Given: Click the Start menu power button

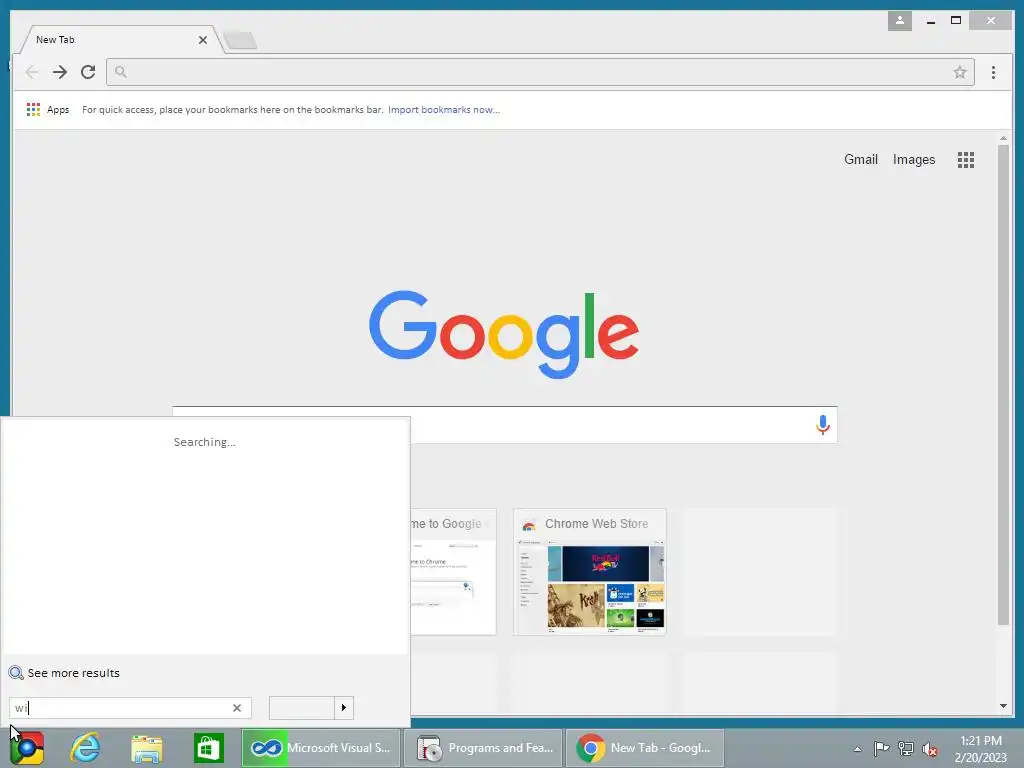Looking at the screenshot, I should (302, 708).
